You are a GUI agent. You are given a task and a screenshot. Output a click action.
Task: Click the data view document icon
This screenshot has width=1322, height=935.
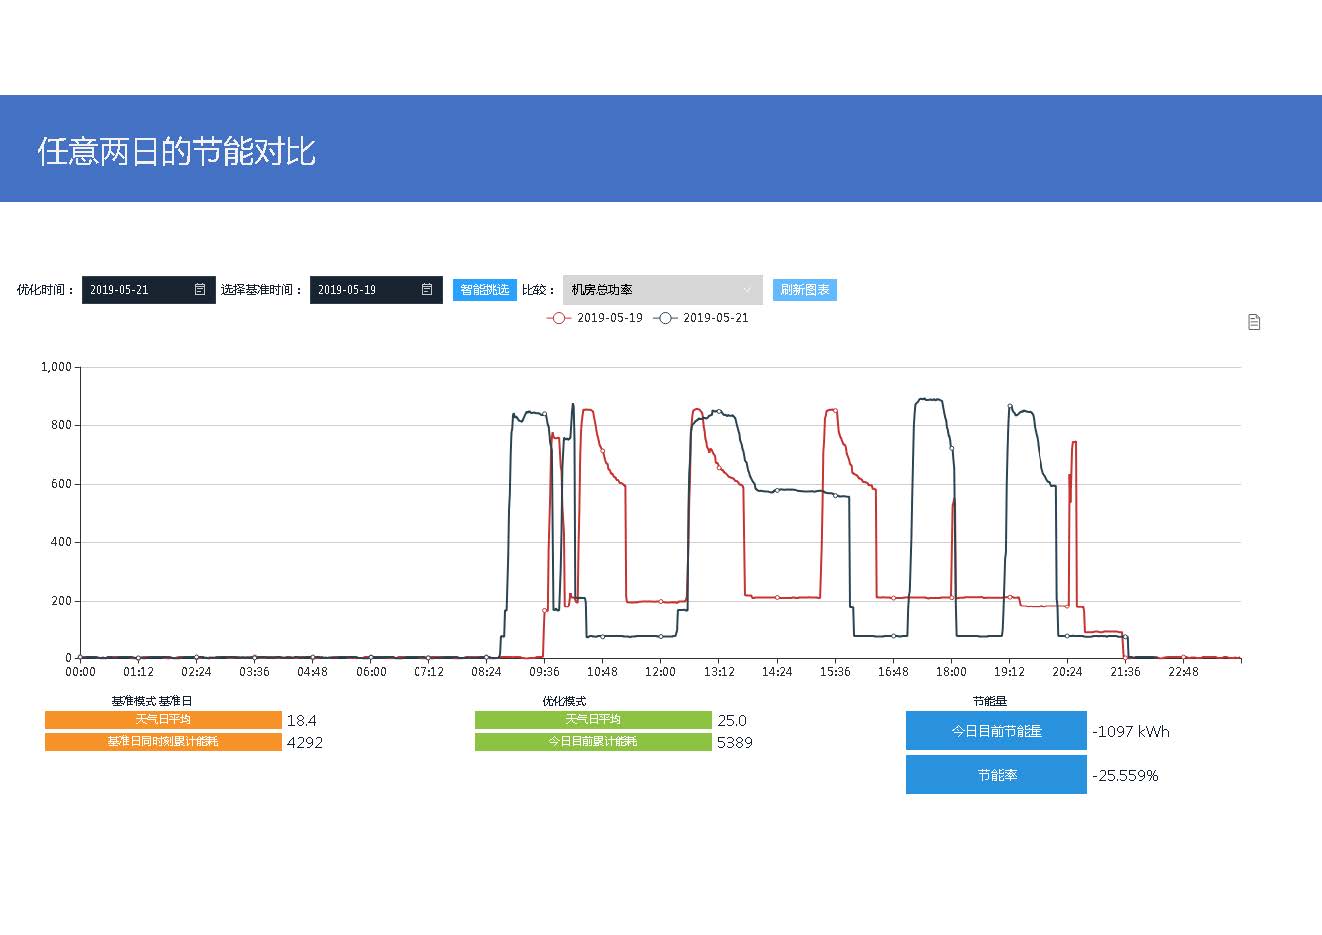point(1254,322)
